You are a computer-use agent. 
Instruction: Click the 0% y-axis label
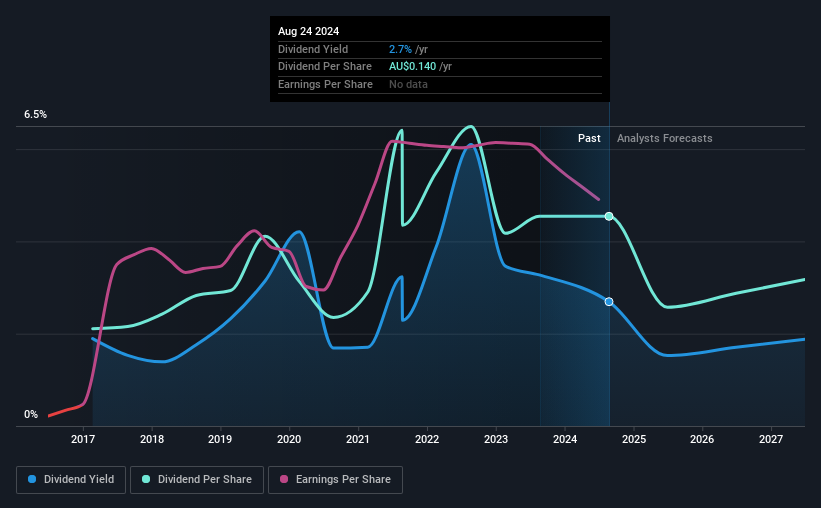(31, 414)
